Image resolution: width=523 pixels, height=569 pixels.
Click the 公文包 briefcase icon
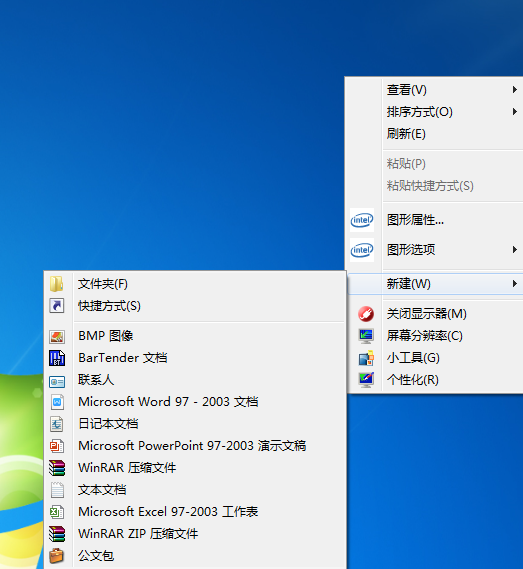click(x=57, y=556)
